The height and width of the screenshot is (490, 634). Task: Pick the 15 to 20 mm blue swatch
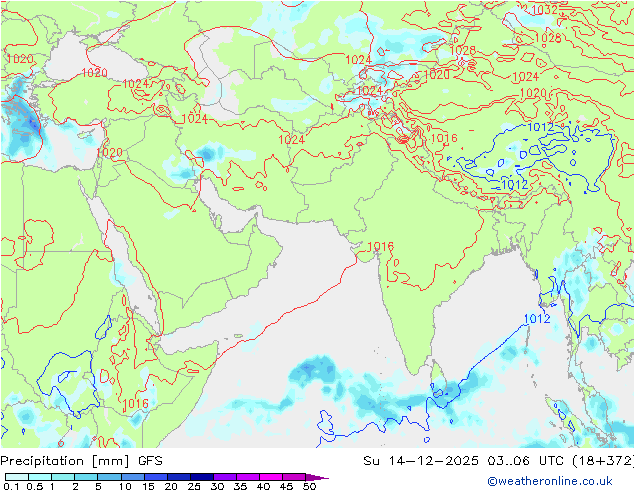[x=155, y=477]
